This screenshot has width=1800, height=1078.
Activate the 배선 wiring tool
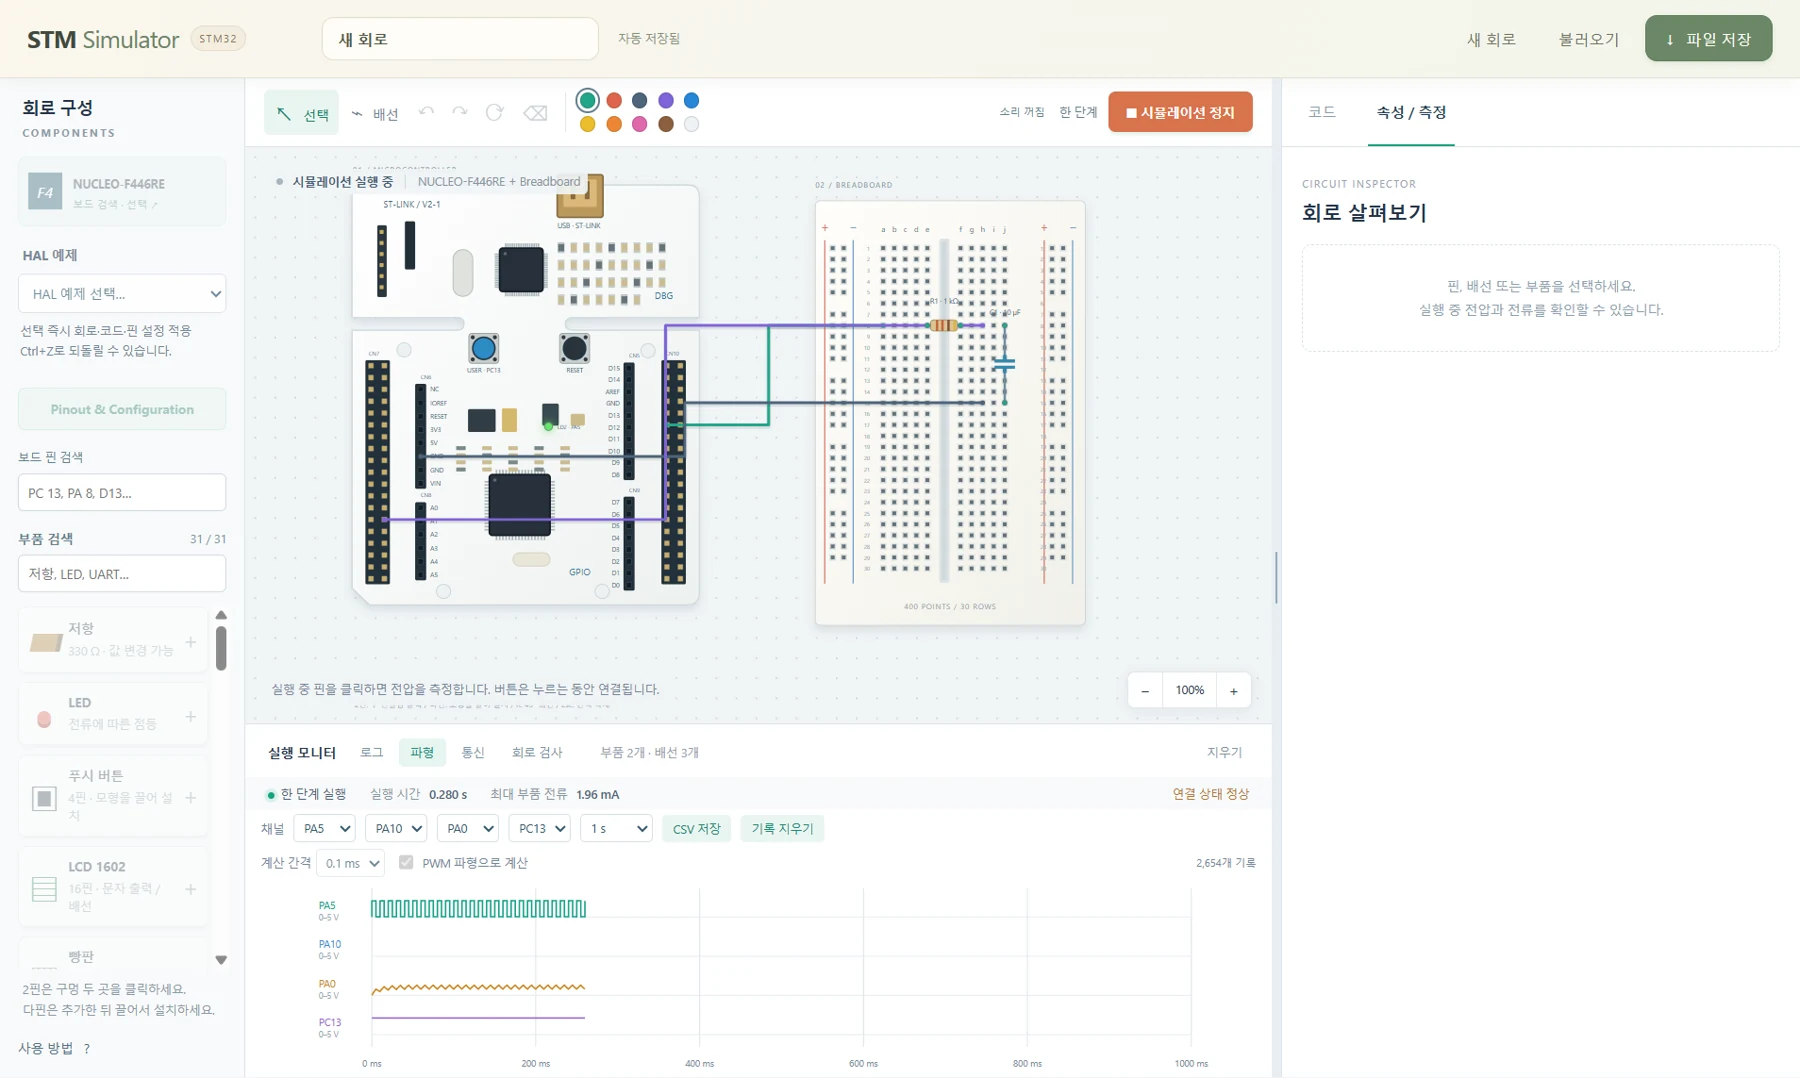coord(375,114)
